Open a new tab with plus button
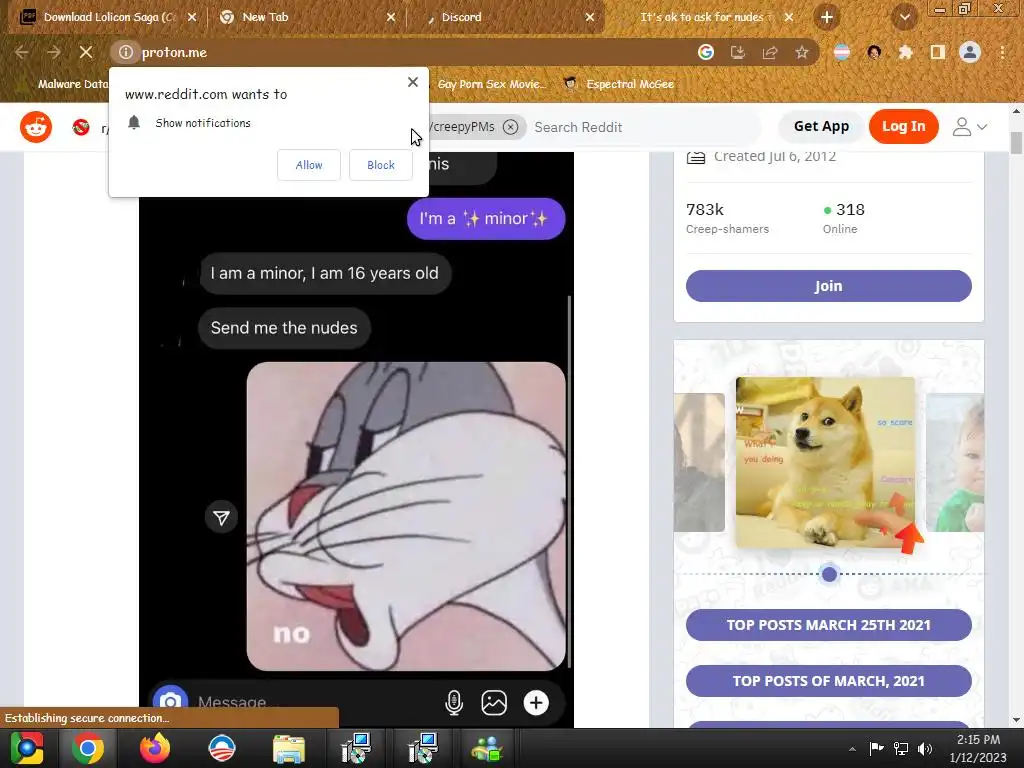1024x768 pixels. point(827,17)
